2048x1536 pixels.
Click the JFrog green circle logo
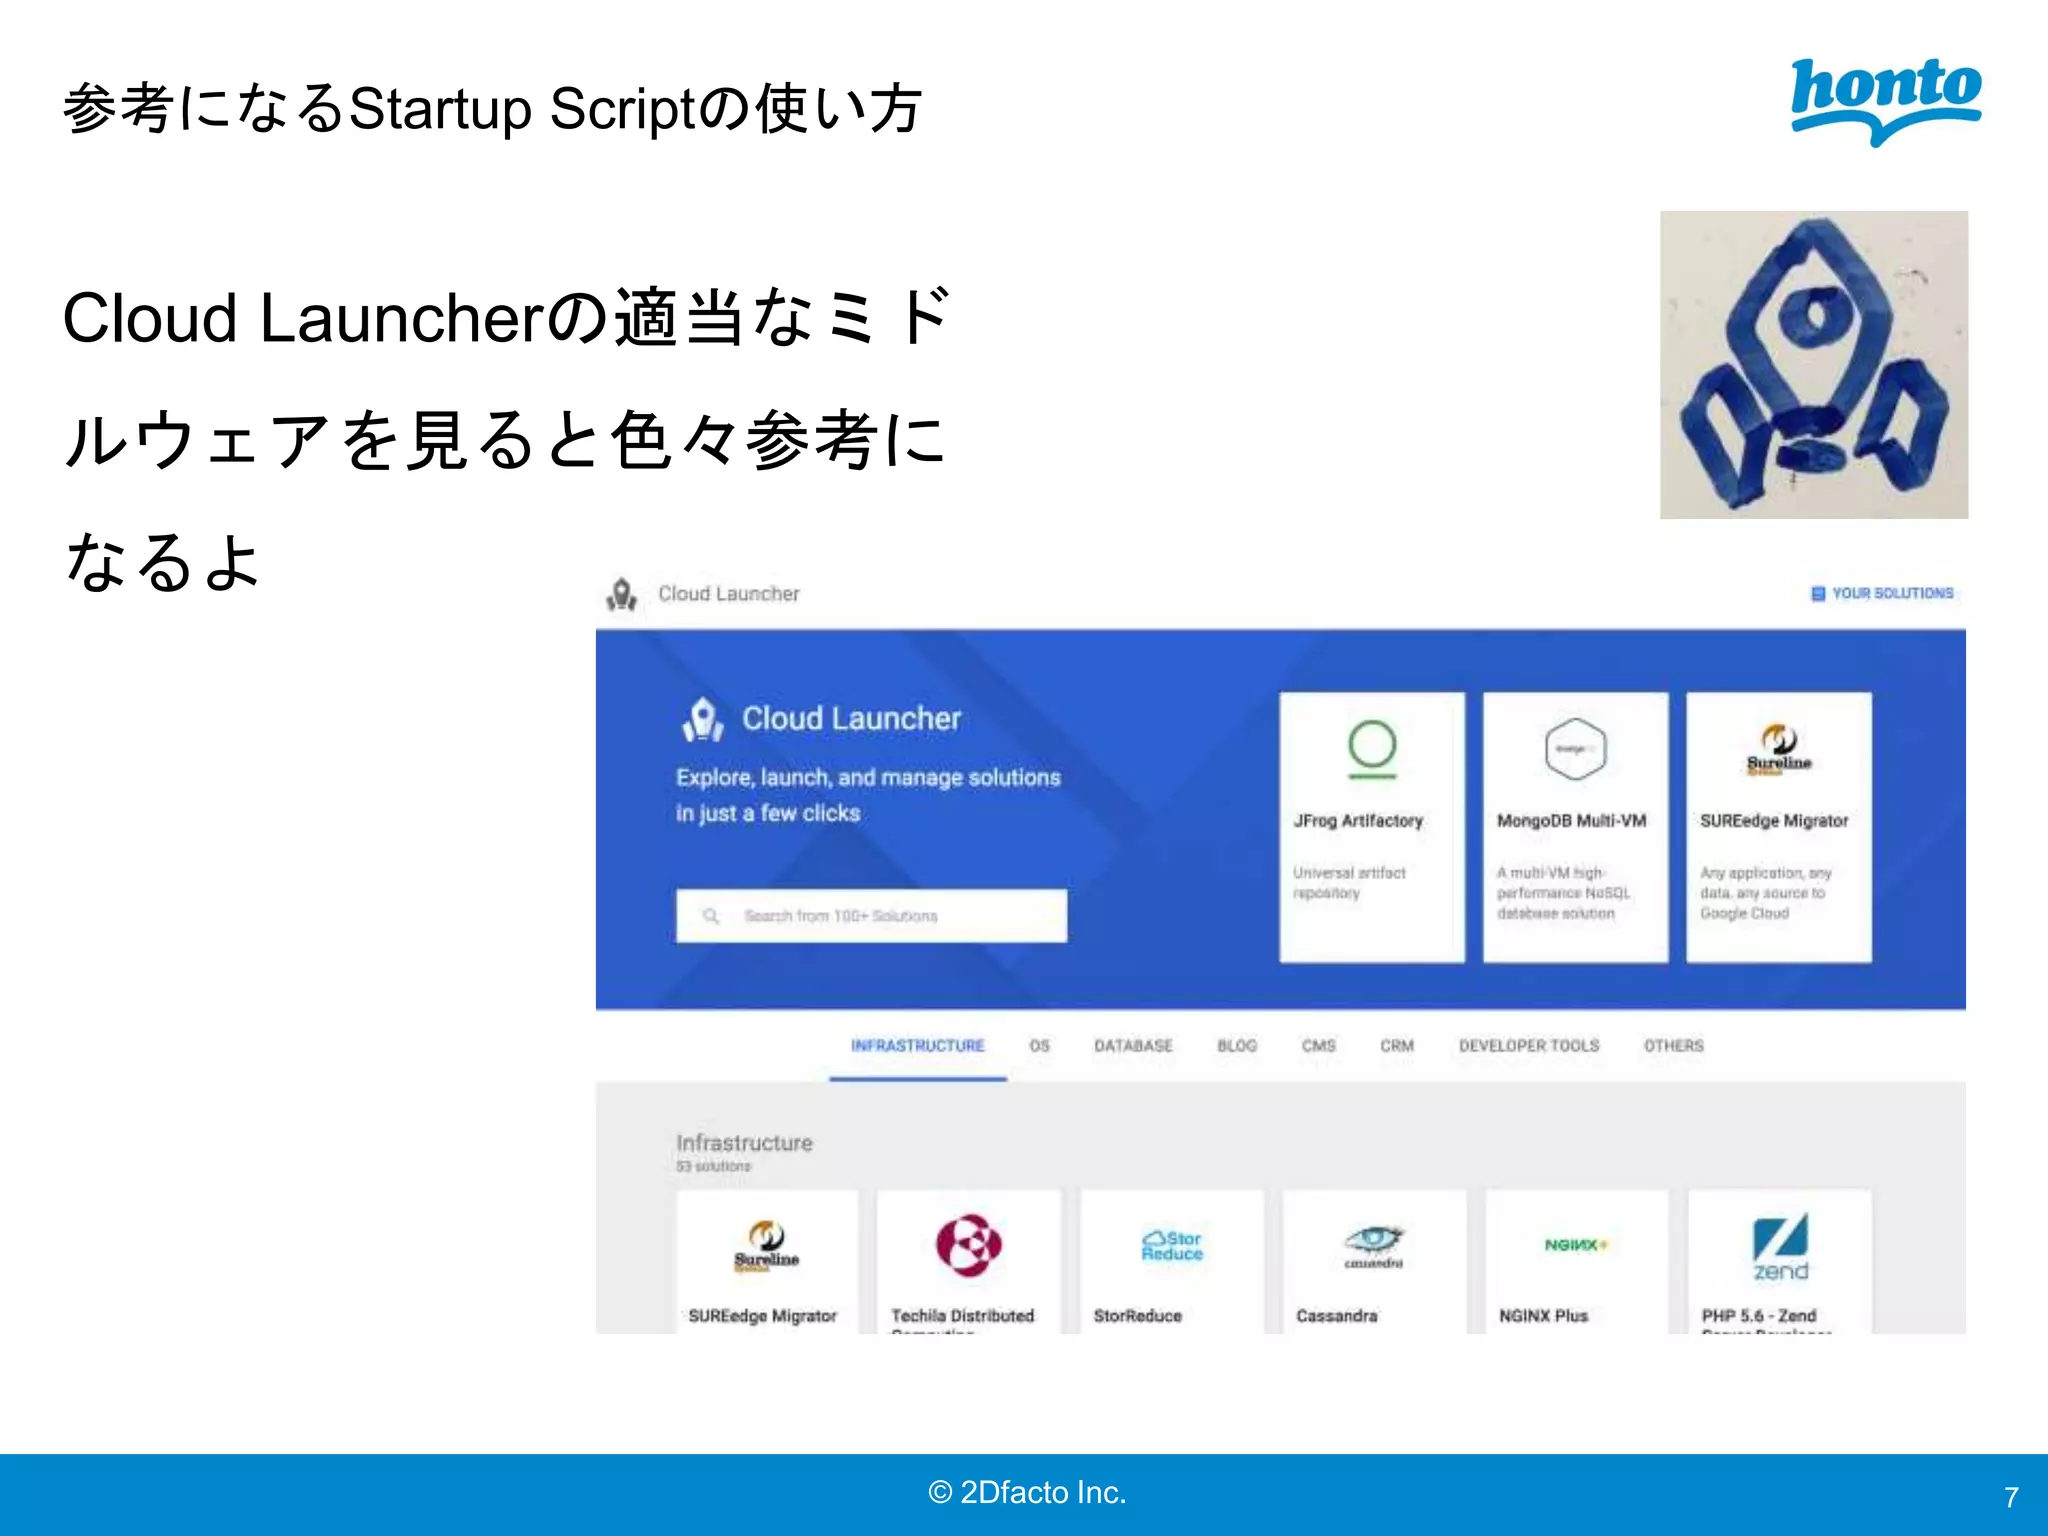coord(1372,748)
